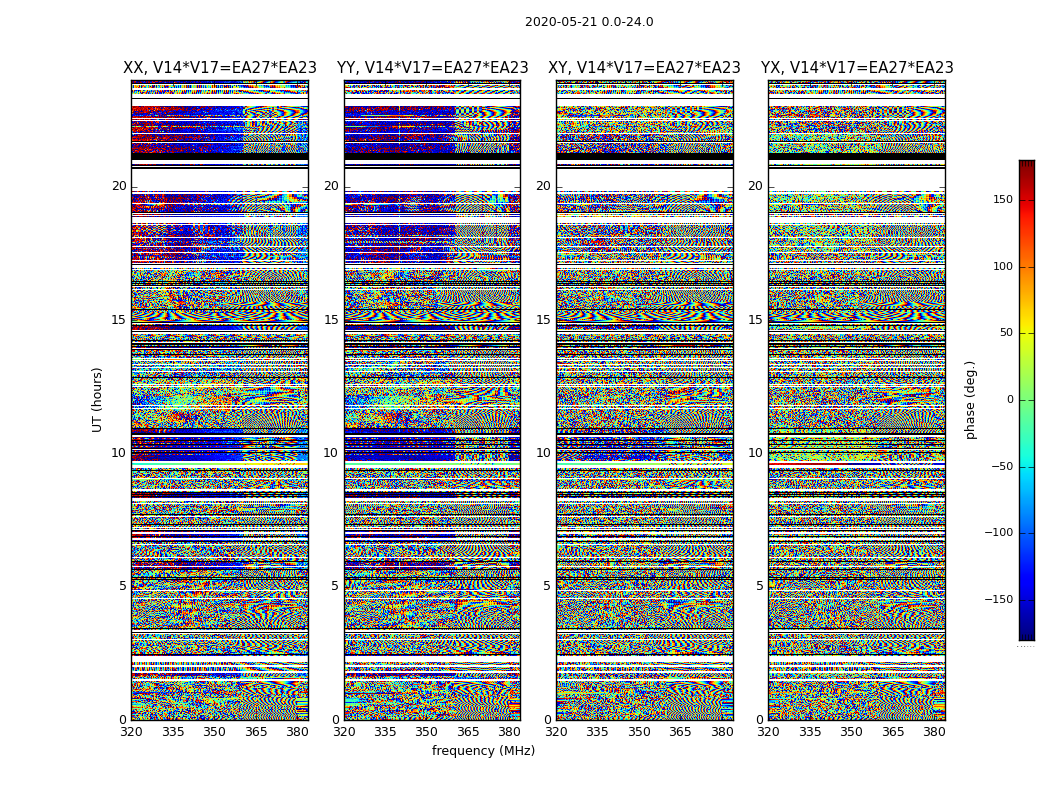Click the '365' frequency tick under XX panel

click(256, 732)
